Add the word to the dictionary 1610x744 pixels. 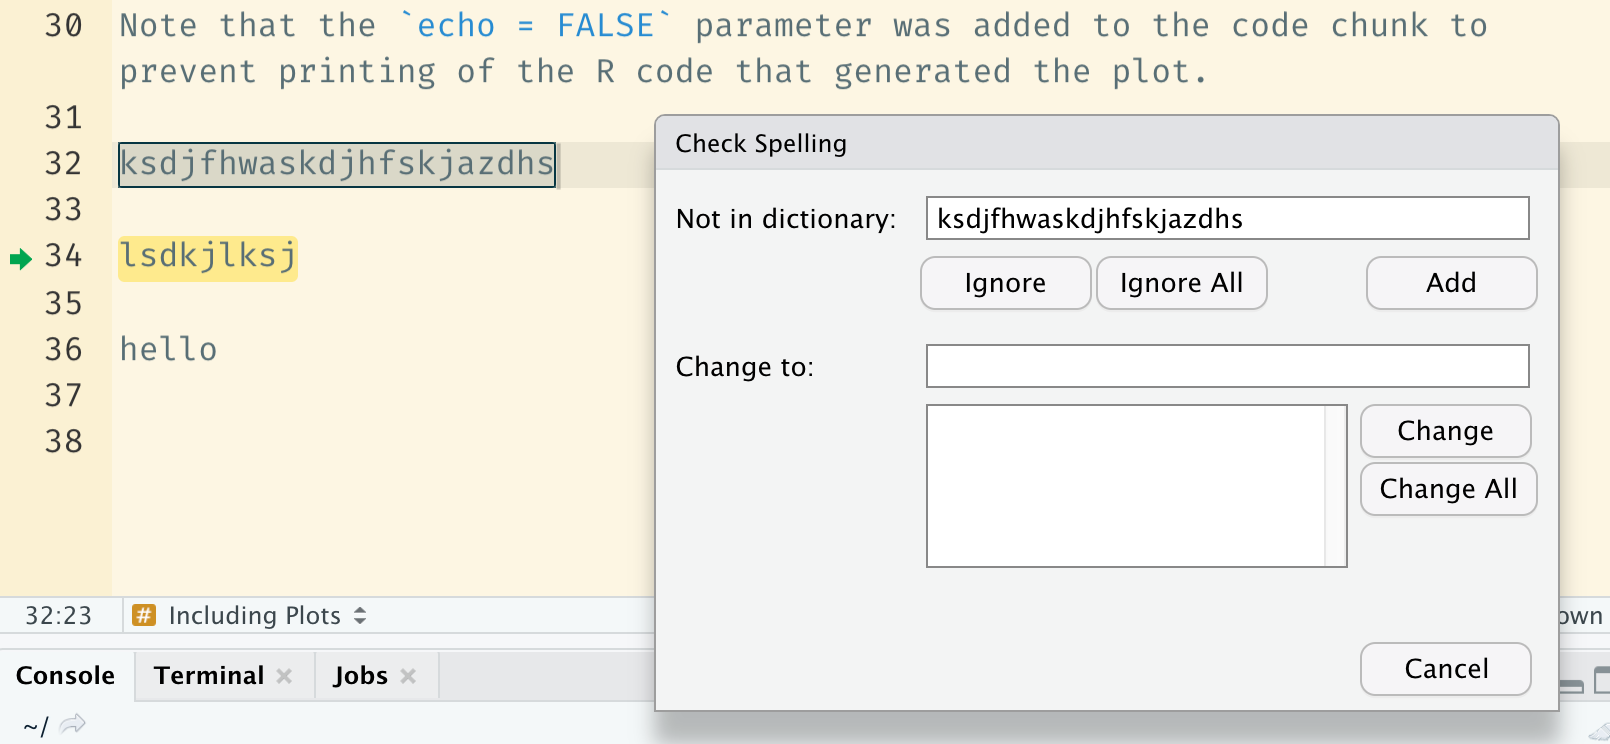(x=1451, y=283)
